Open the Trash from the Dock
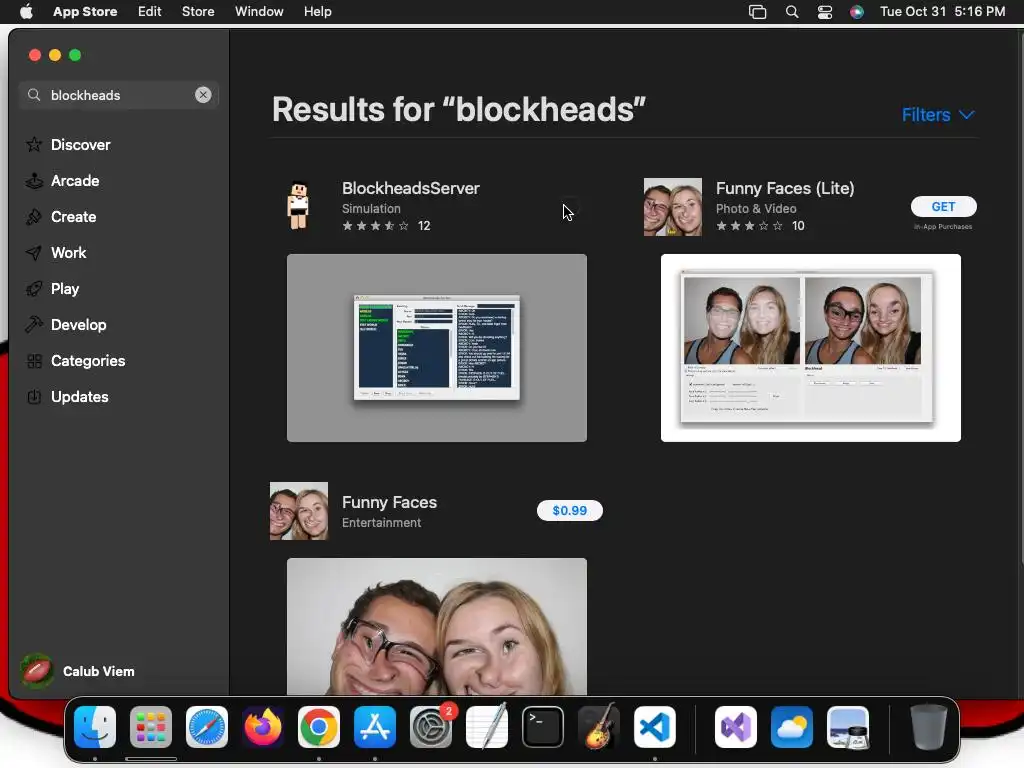The height and width of the screenshot is (768, 1024). point(929,727)
